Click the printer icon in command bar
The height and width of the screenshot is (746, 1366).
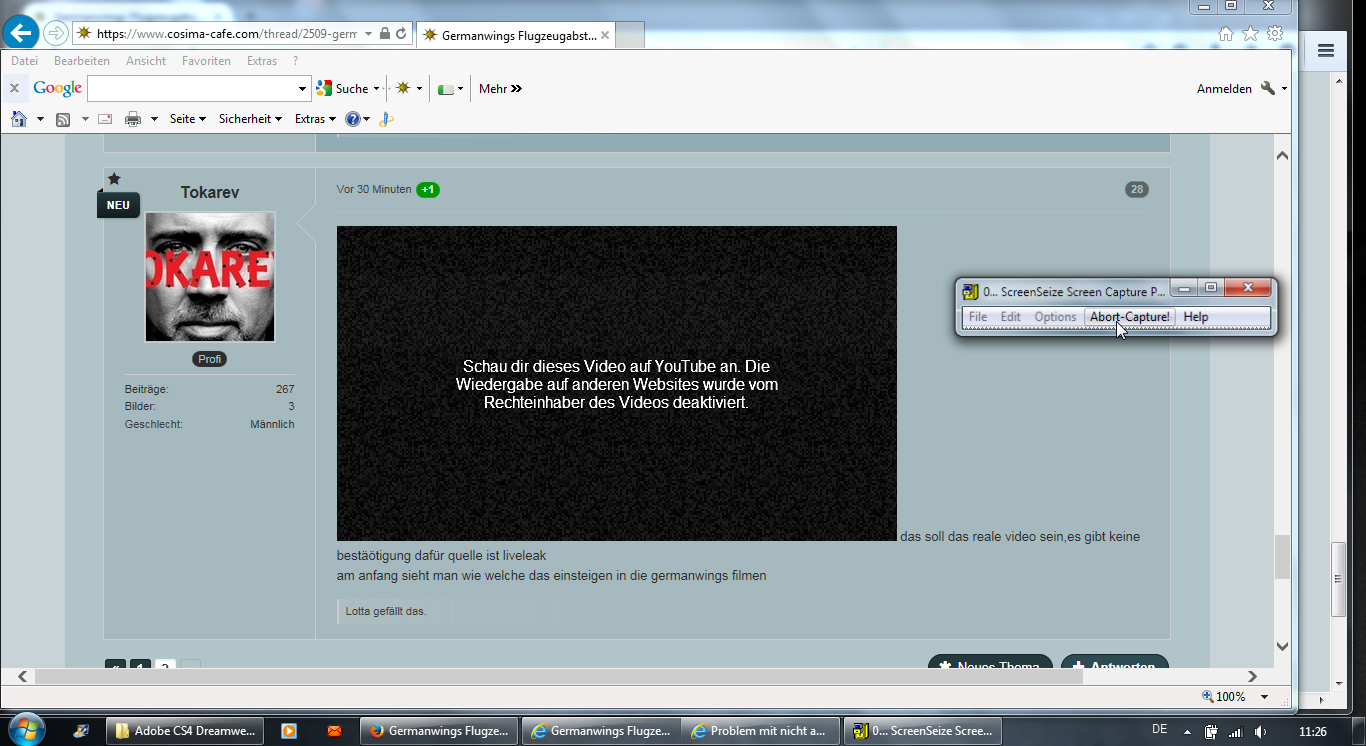[133, 119]
